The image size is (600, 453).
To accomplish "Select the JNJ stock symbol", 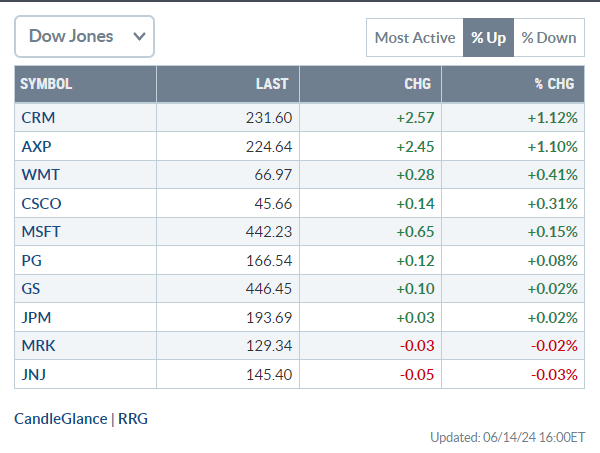I will pos(34,375).
